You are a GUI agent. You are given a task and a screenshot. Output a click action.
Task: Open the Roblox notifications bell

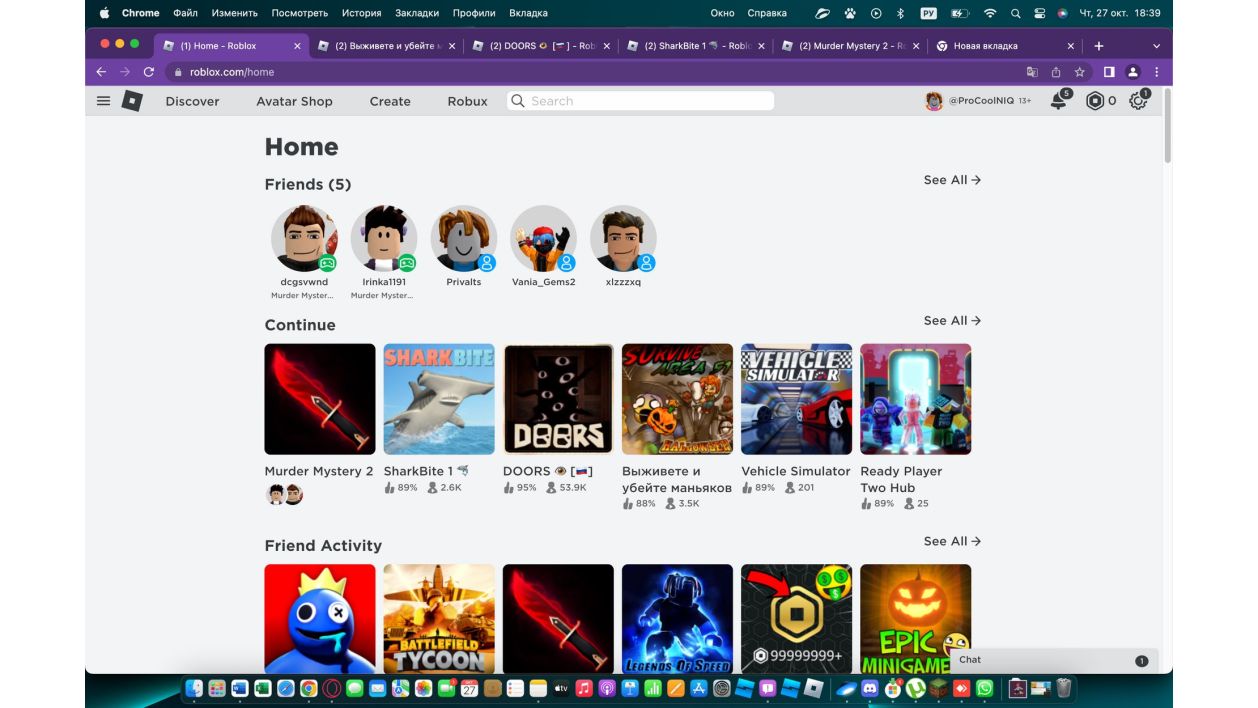1058,101
